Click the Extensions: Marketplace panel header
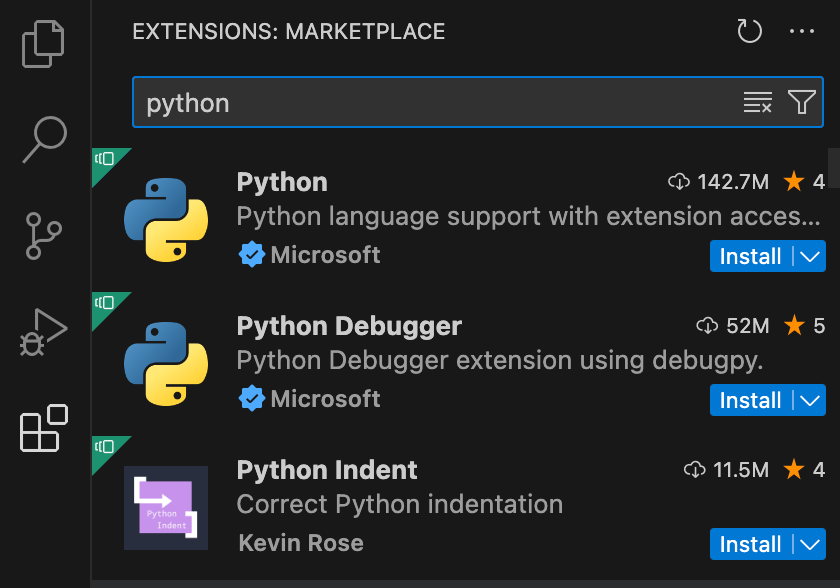 pos(289,32)
